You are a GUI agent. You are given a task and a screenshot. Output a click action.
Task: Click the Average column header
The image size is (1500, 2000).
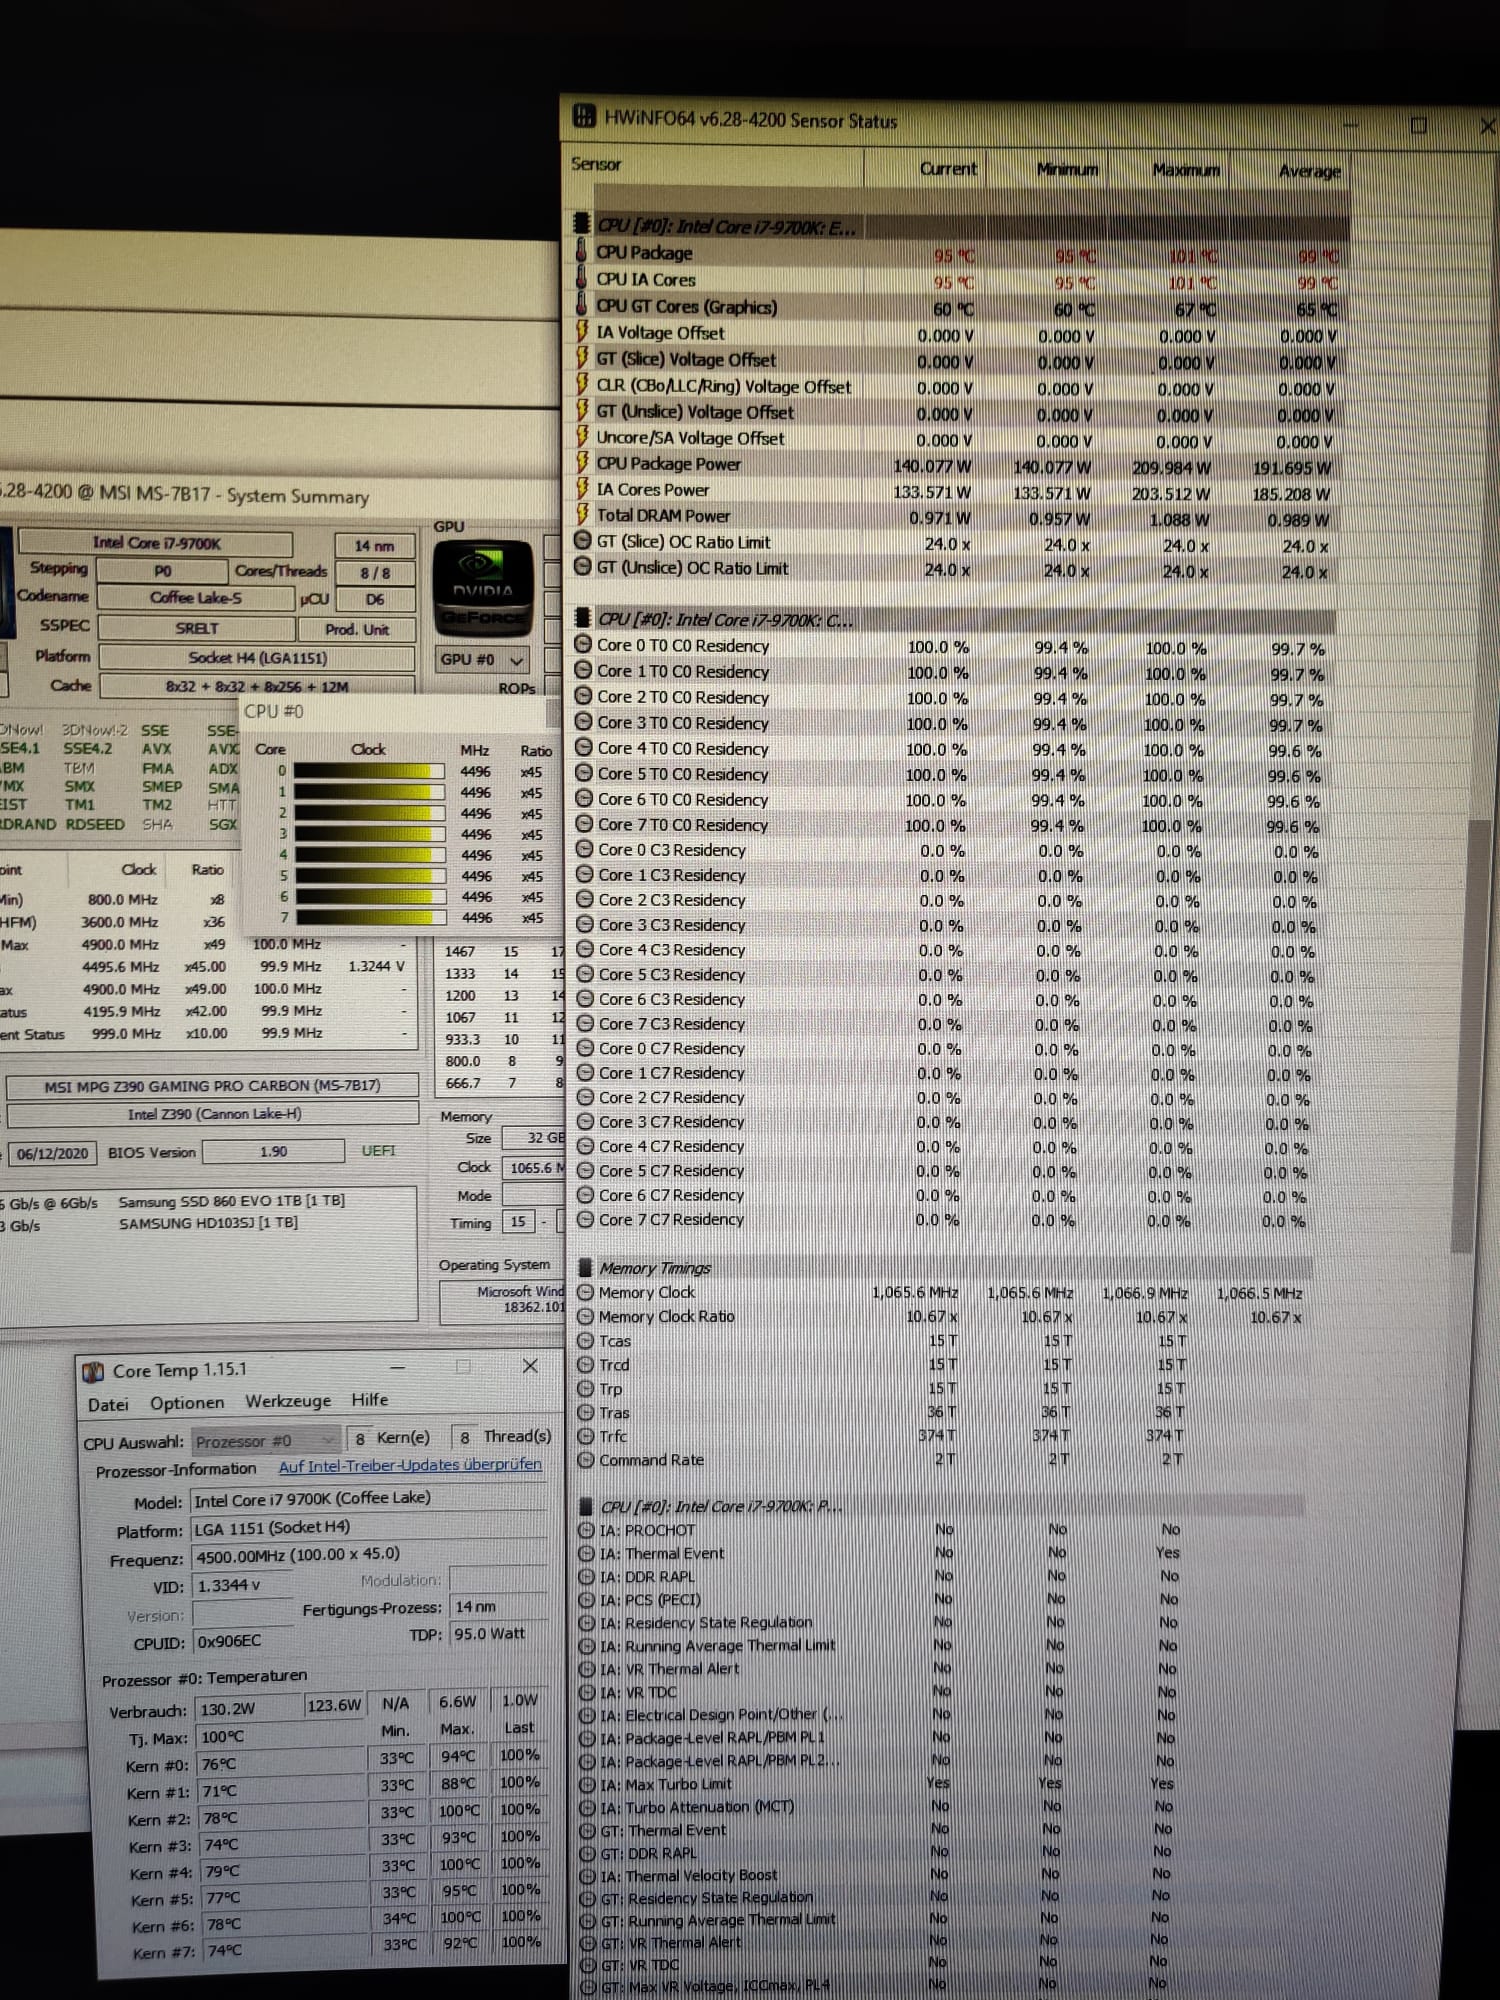coord(1309,171)
